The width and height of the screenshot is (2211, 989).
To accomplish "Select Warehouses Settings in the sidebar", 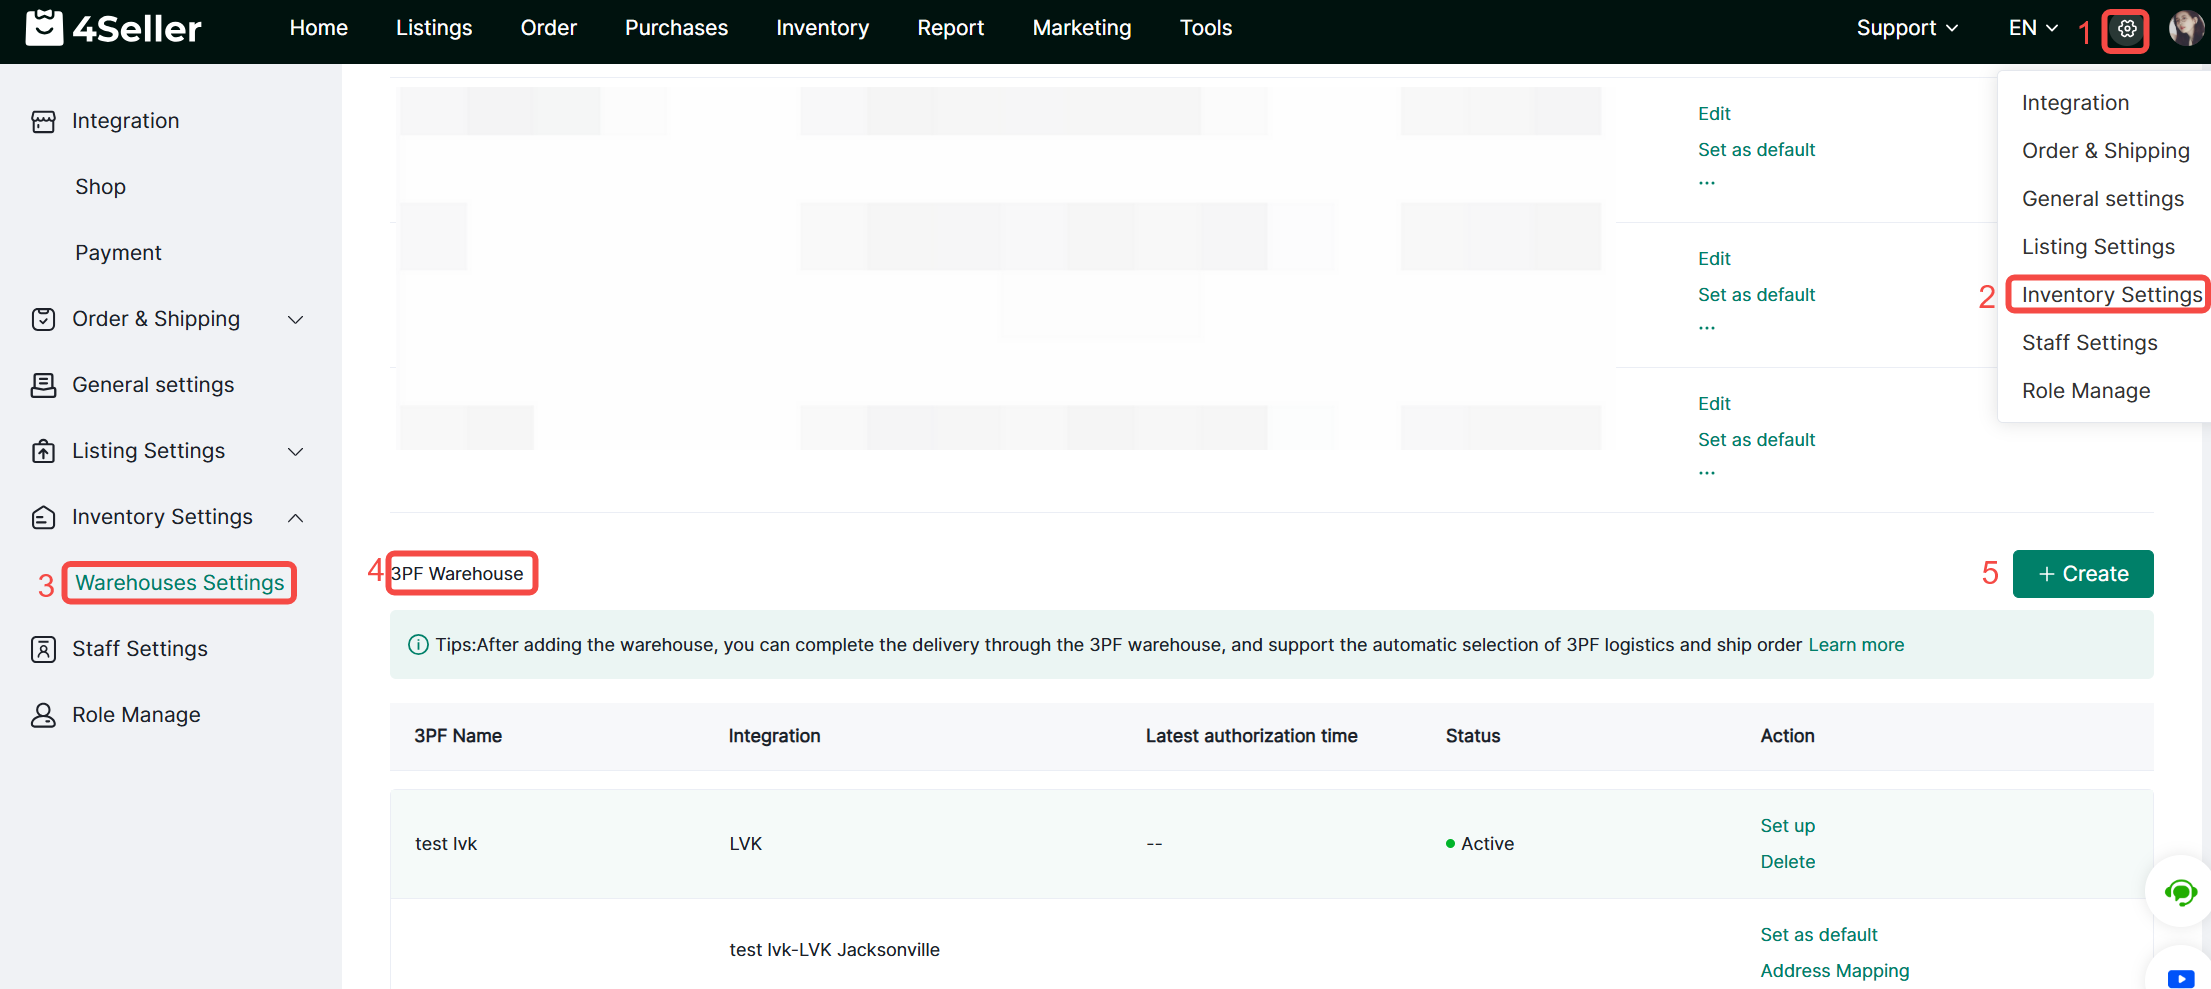I will coord(180,583).
